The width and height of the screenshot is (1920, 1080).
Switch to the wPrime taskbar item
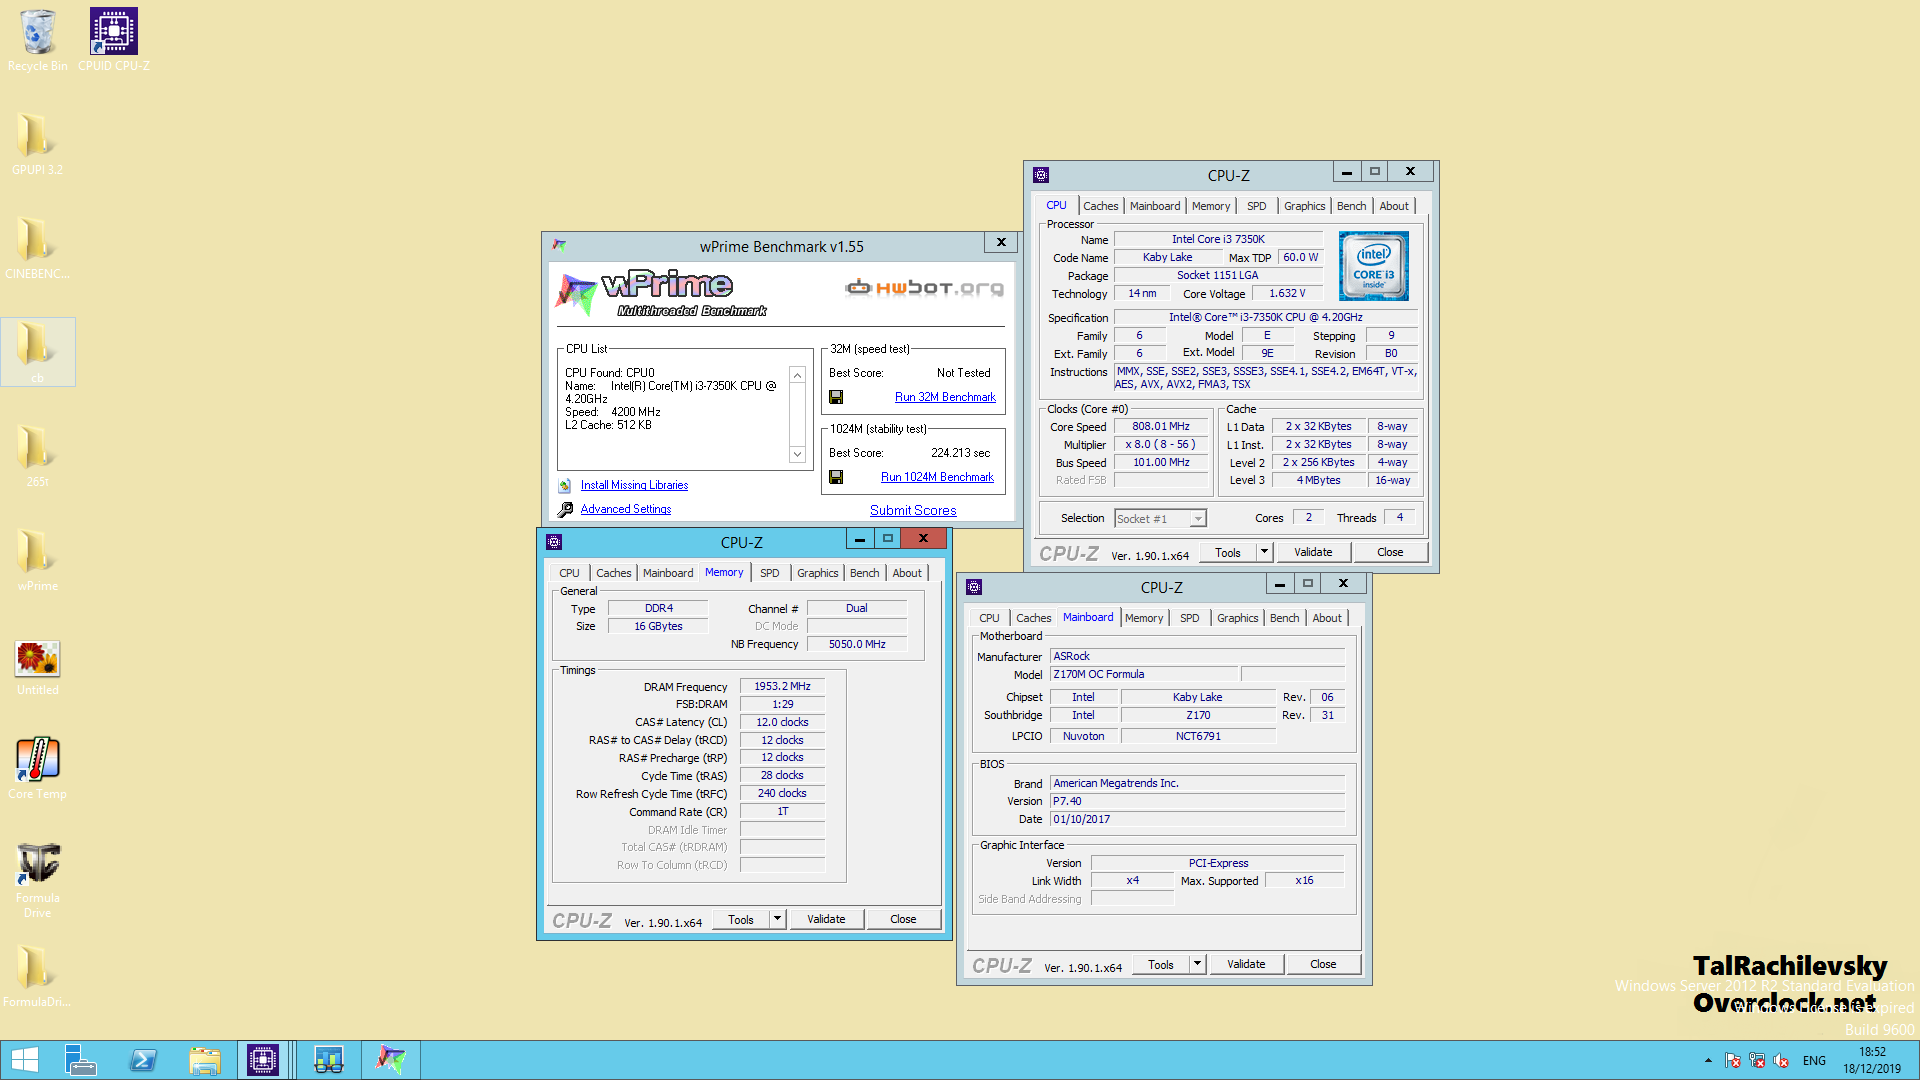tap(391, 1060)
